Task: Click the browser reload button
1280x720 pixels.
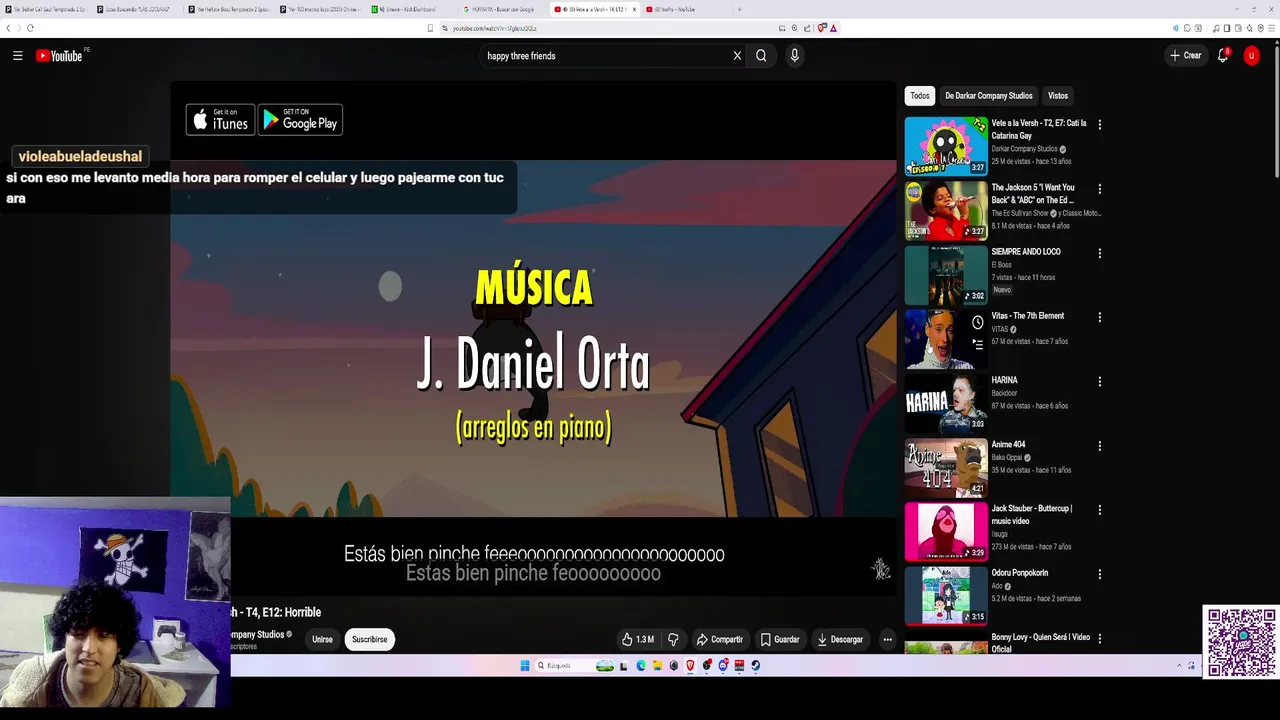Action: (30, 28)
